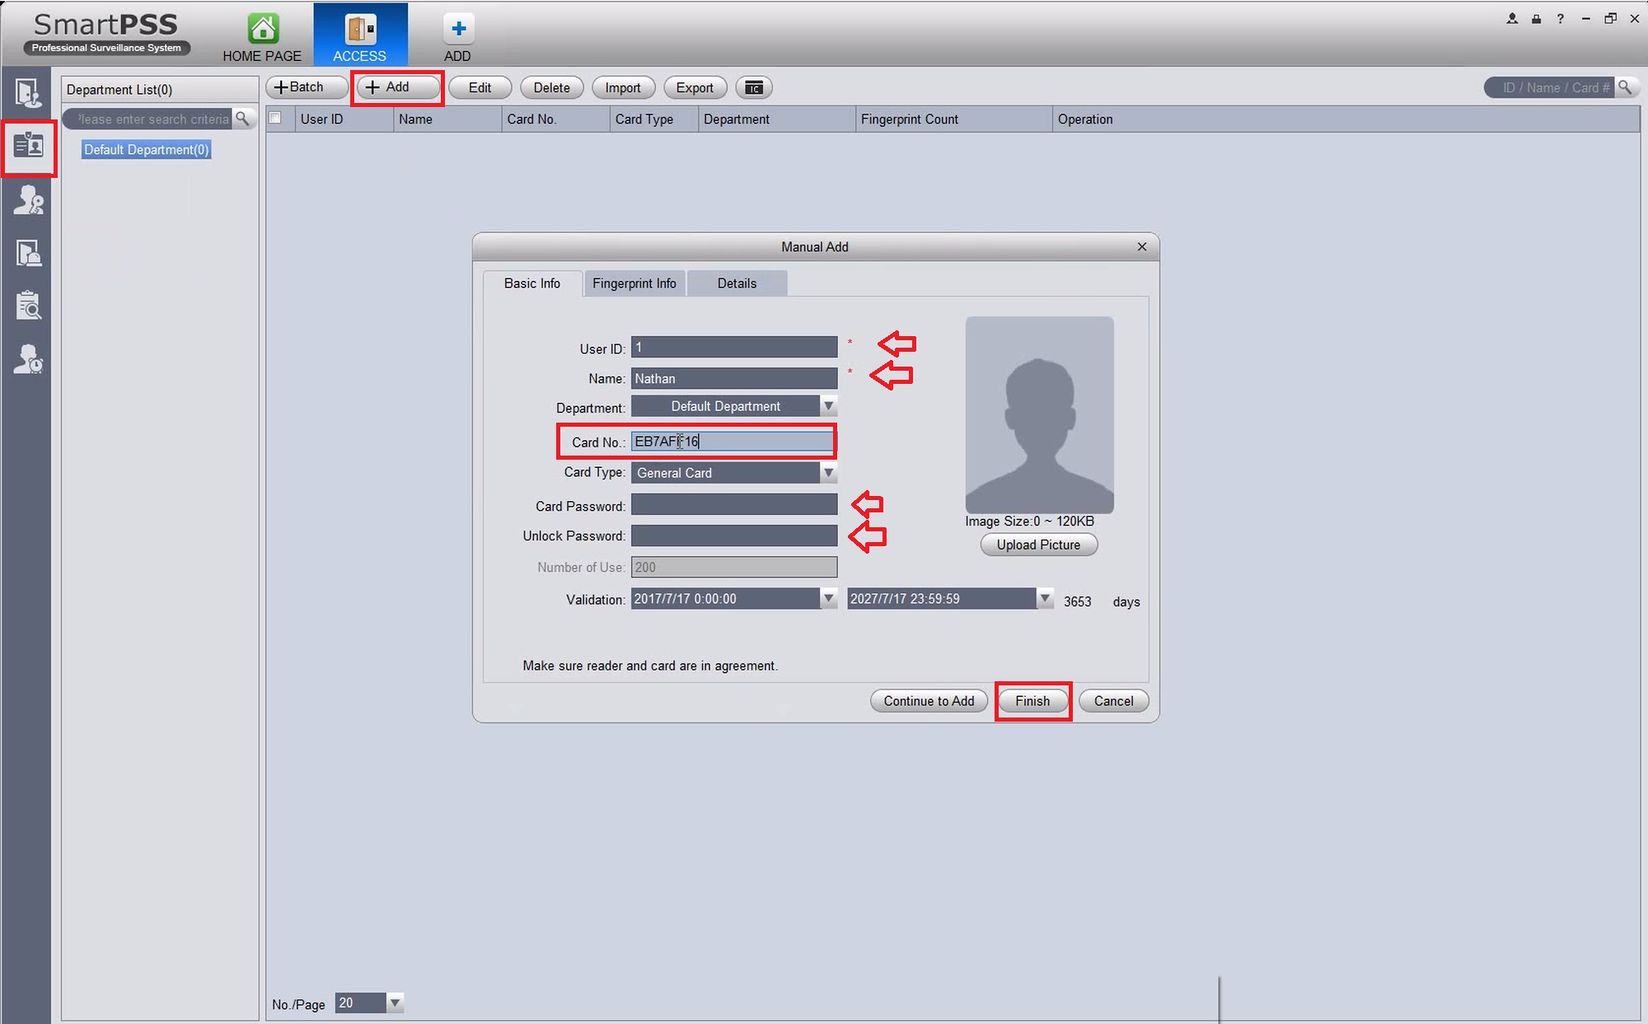The image size is (1648, 1024).
Task: Switch to the Details tab
Action: (x=737, y=283)
